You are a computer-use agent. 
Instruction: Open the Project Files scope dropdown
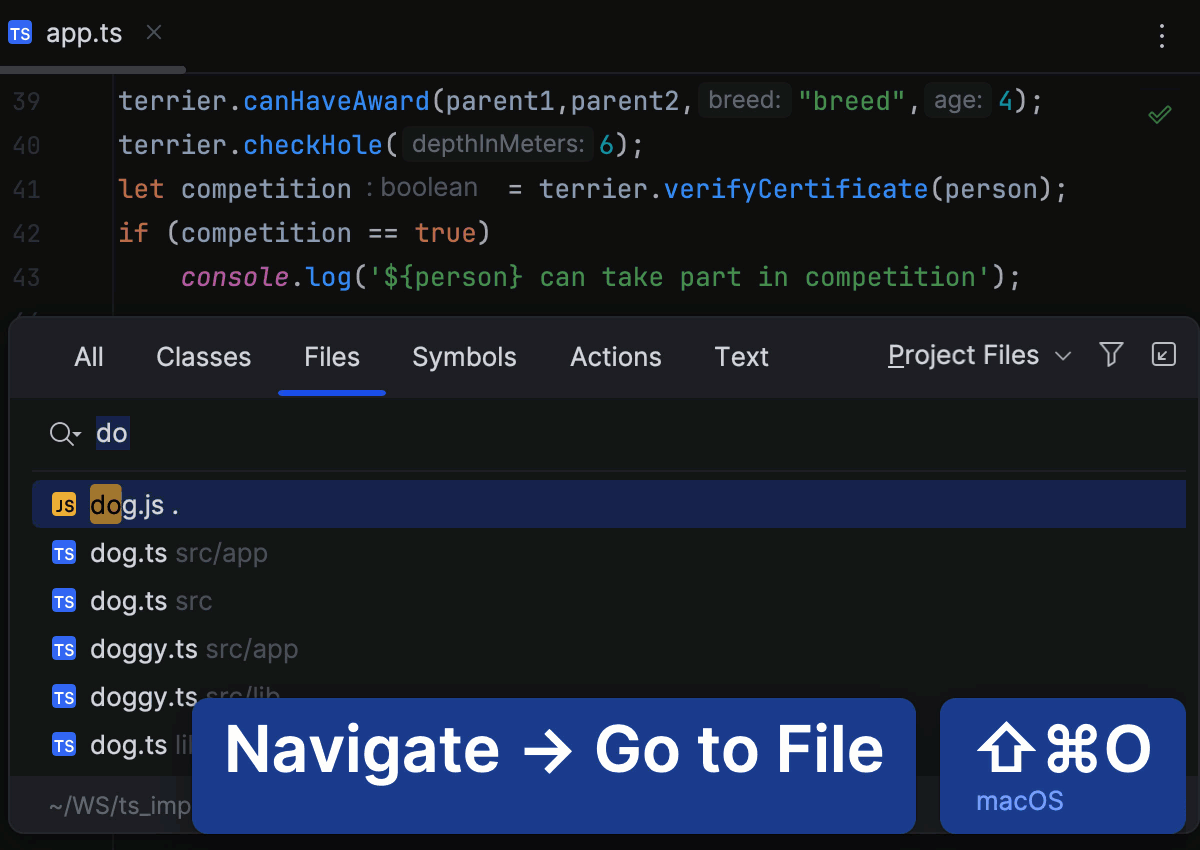[x=977, y=355]
